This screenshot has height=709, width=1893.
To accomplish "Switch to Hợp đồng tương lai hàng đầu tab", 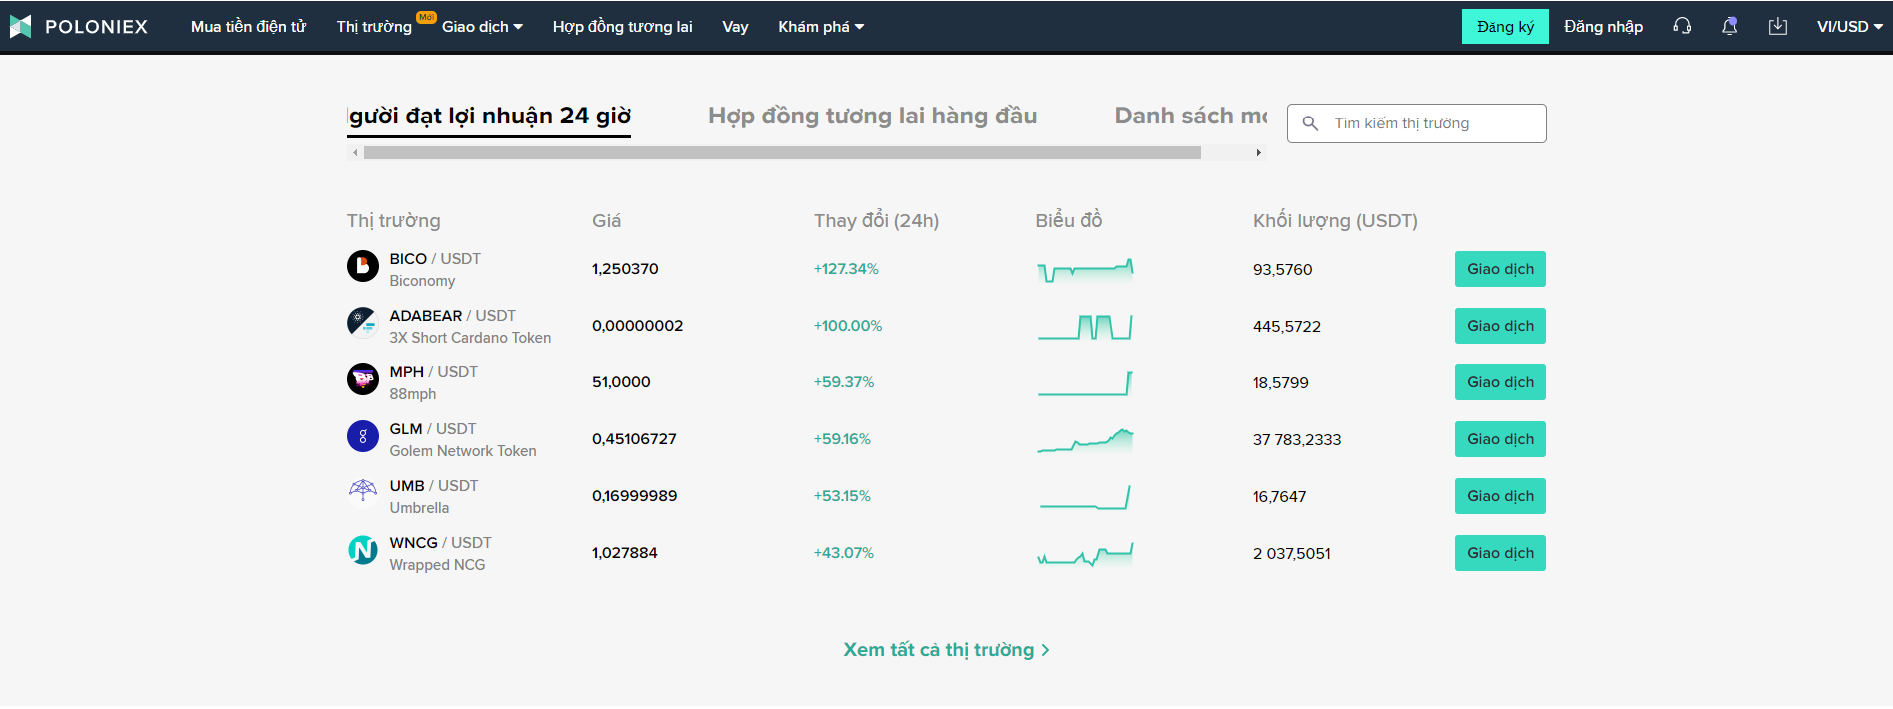I will tap(872, 116).
